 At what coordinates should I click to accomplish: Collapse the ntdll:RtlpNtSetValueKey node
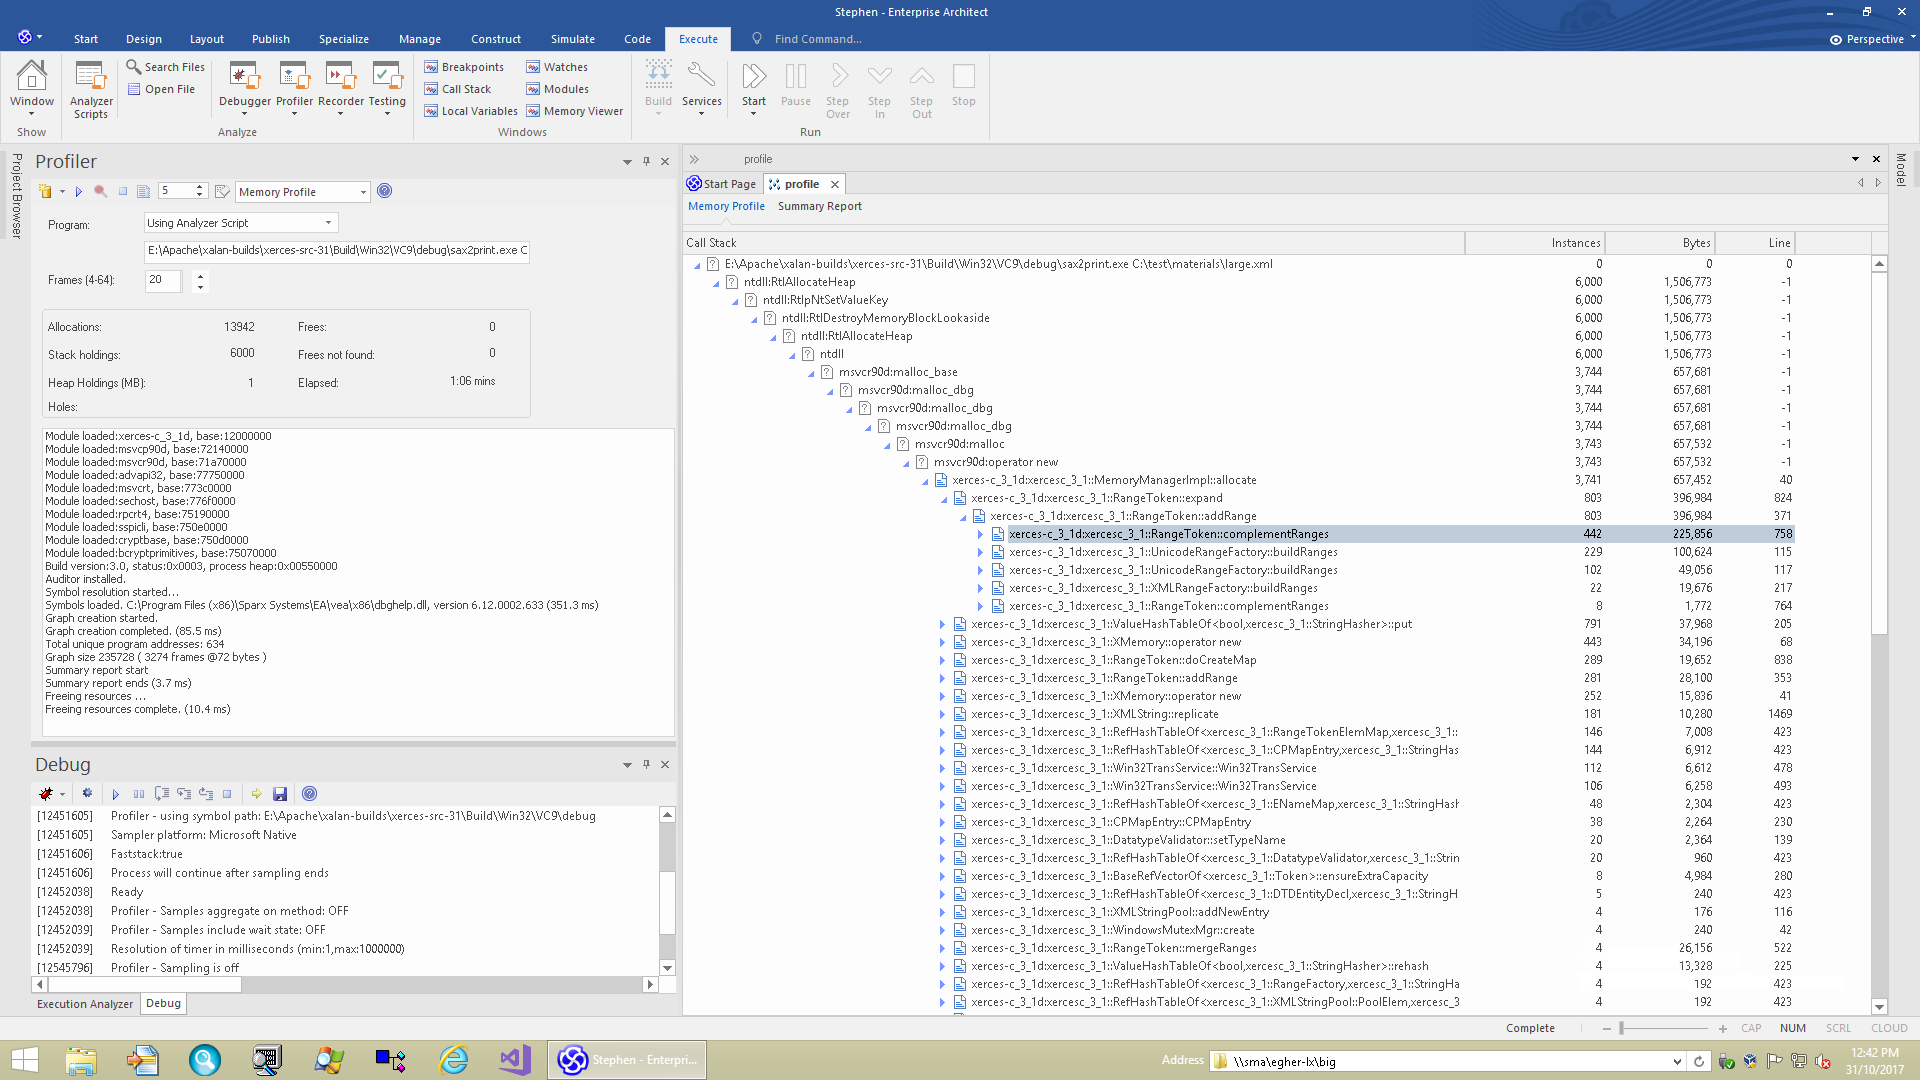point(735,300)
